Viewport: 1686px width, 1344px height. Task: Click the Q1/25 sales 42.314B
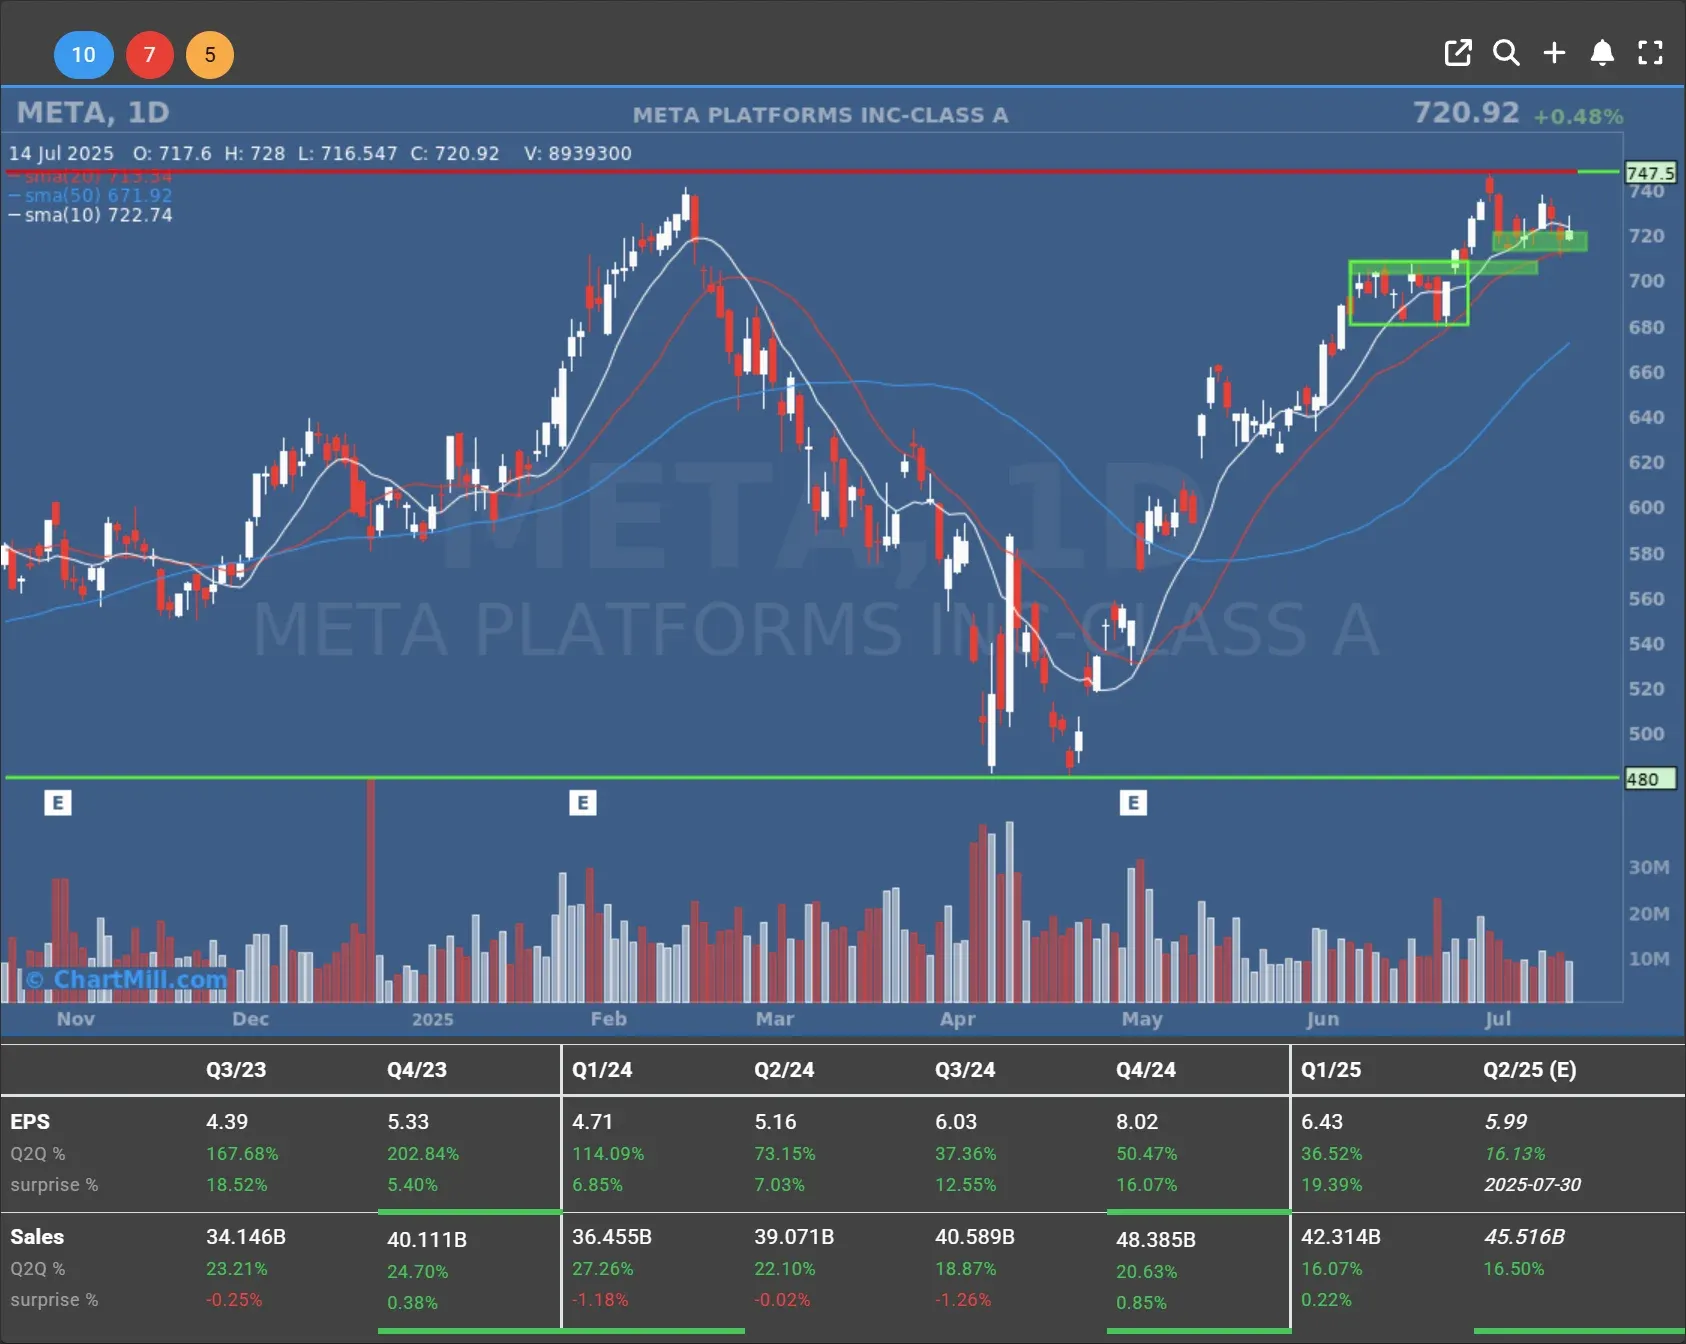point(1341,1237)
